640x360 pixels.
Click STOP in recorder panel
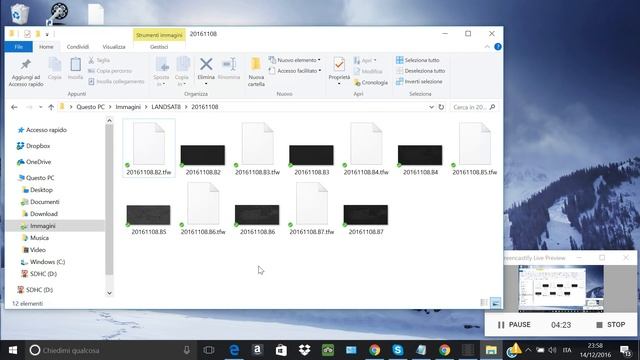pyautogui.click(x=611, y=324)
